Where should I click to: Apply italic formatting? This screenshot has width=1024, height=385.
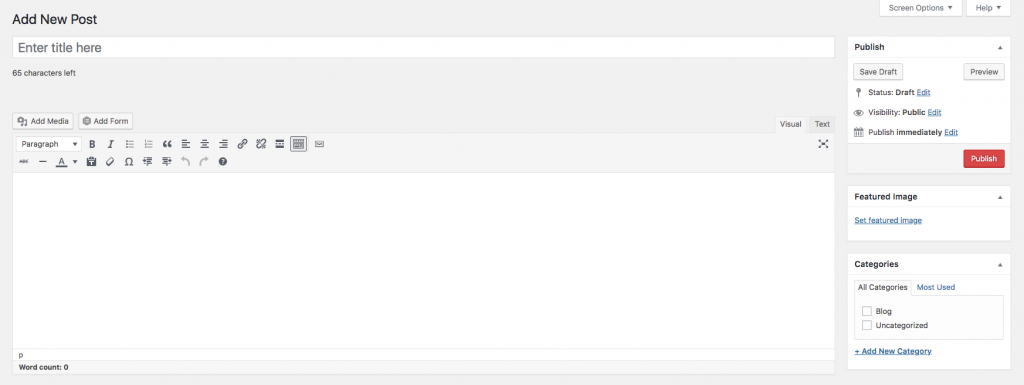click(x=110, y=144)
